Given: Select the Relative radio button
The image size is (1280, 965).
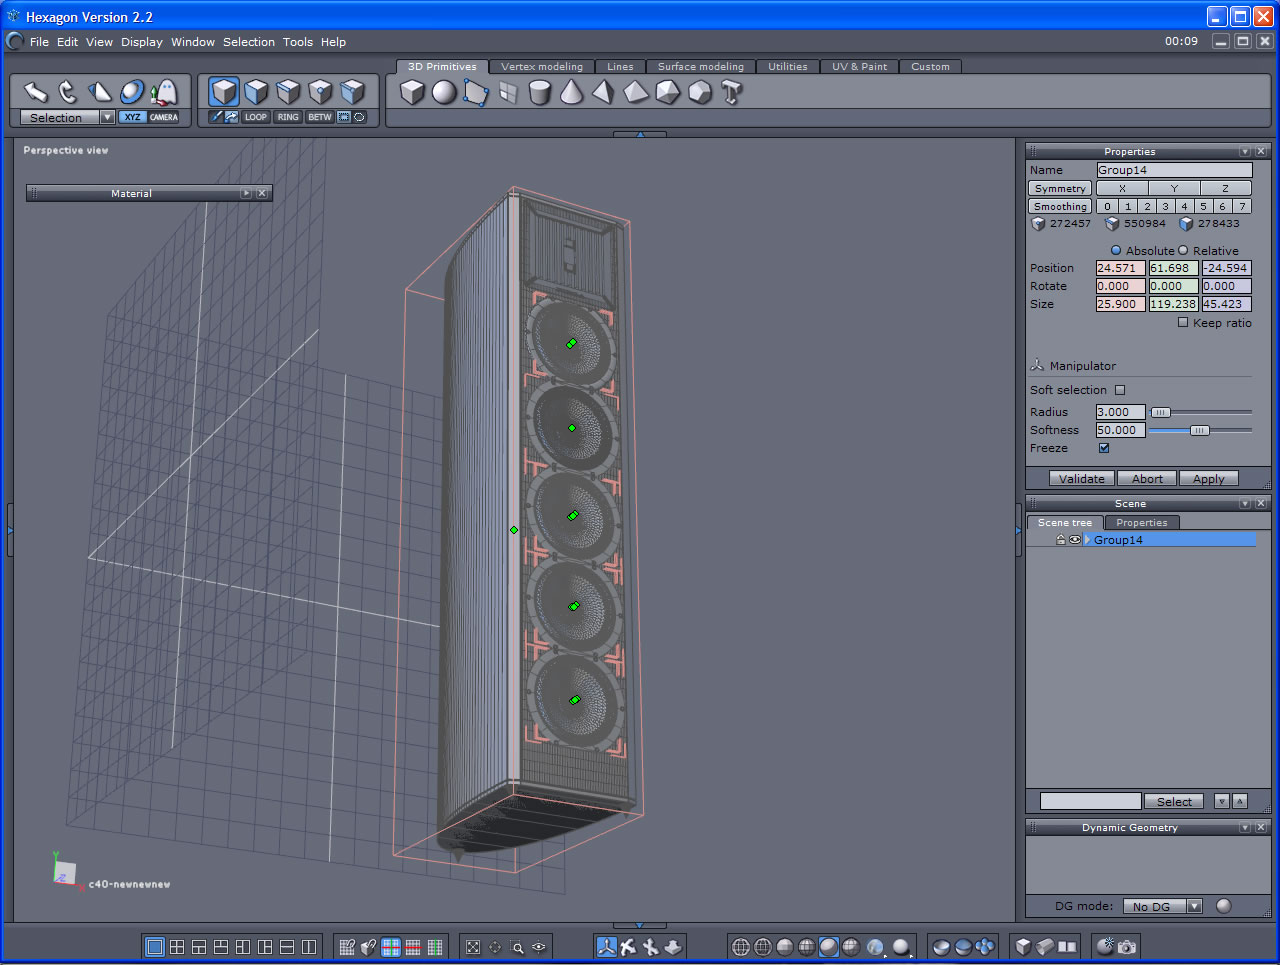Looking at the screenshot, I should click(1183, 251).
